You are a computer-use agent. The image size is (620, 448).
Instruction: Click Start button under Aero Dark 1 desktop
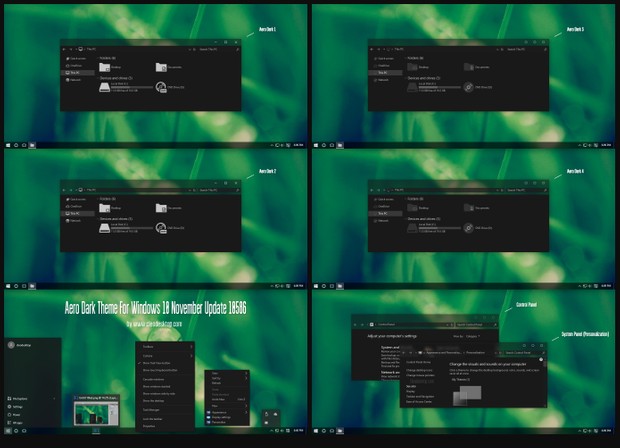(8, 145)
